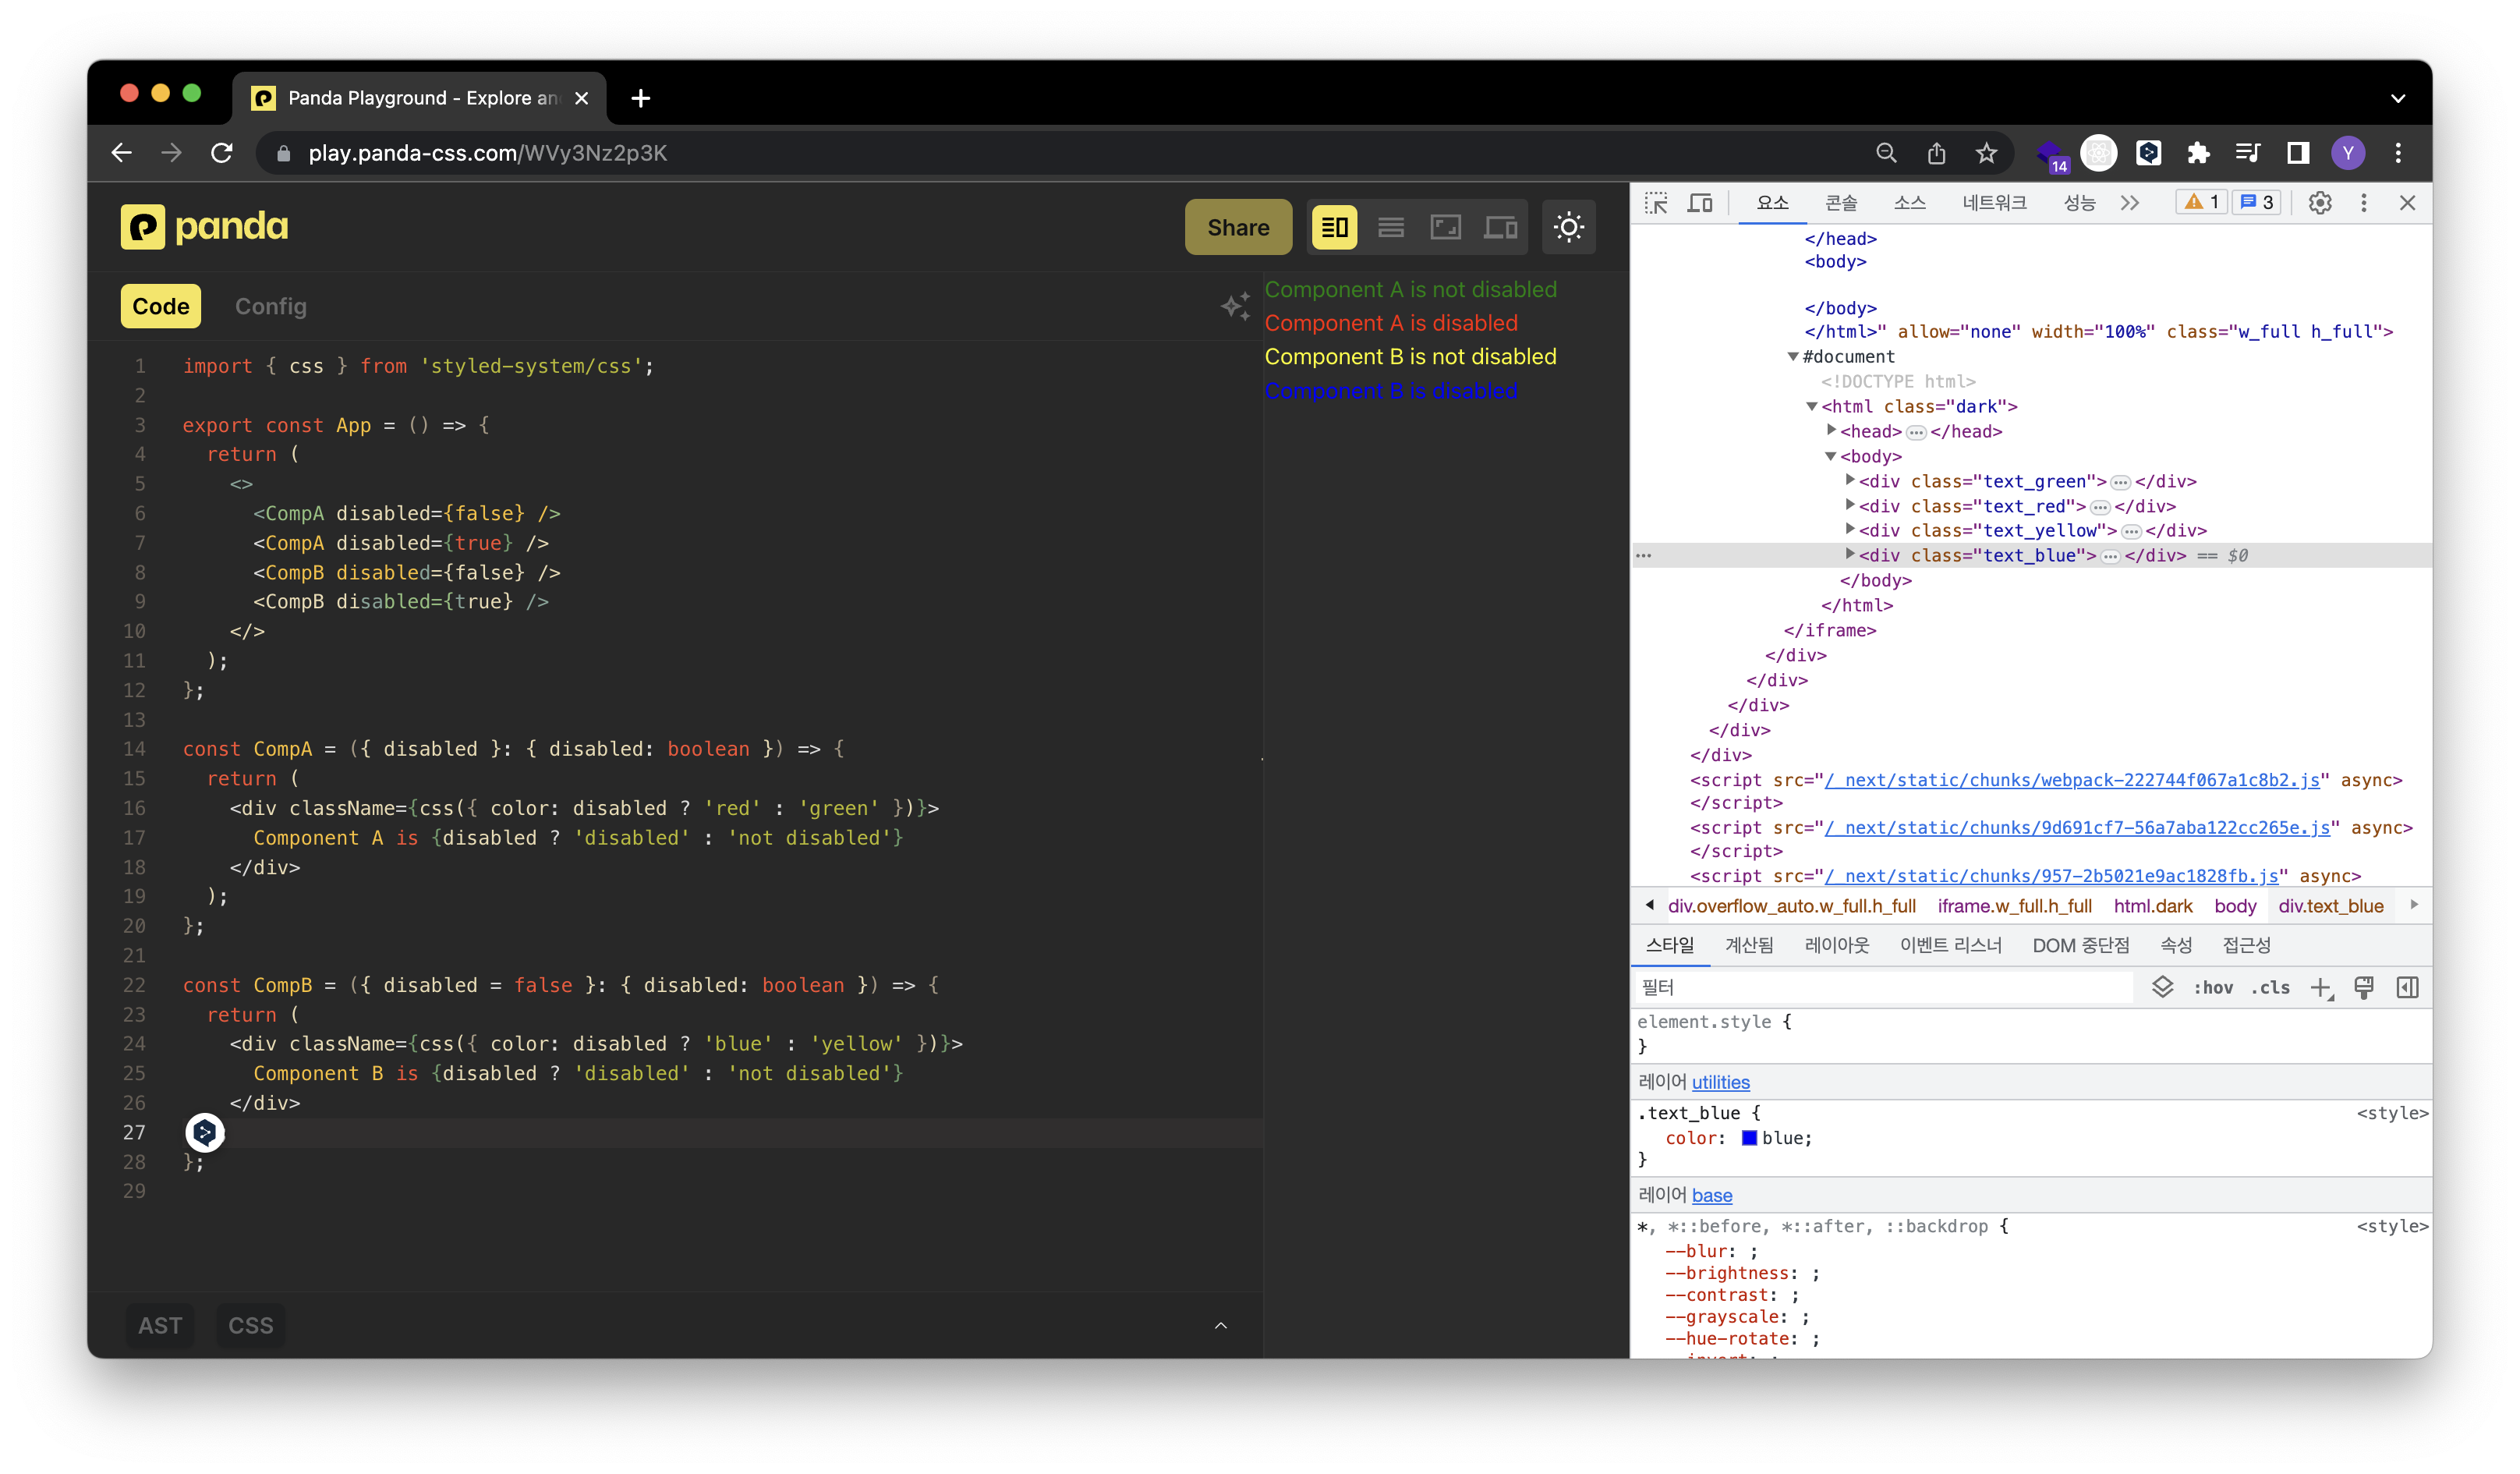
Task: Open DevTools settings gear
Action: point(2320,202)
